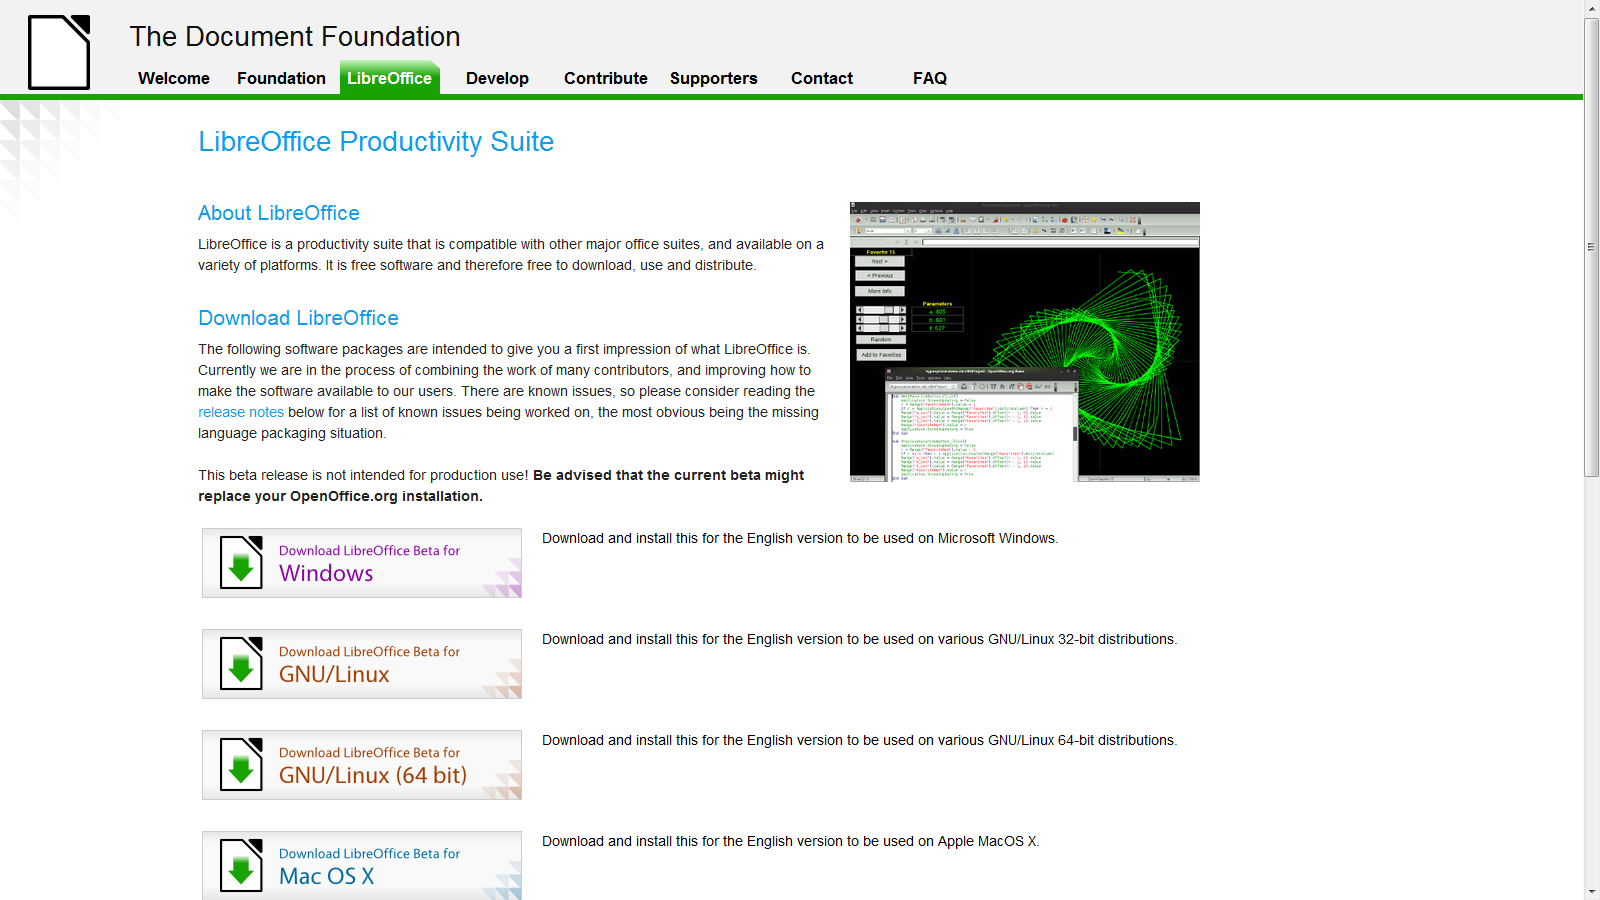Screen dimensions: 1600x900
Task: Navigate to the Contribute page
Action: pyautogui.click(x=605, y=78)
